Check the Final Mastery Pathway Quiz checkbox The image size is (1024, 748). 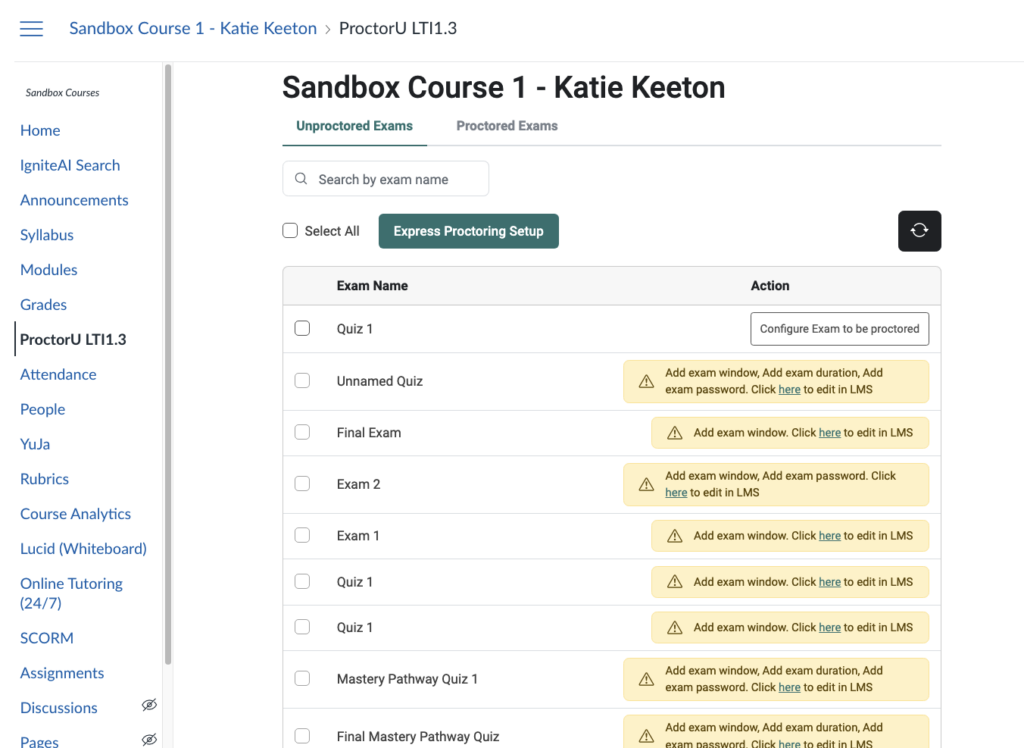pyautogui.click(x=302, y=736)
